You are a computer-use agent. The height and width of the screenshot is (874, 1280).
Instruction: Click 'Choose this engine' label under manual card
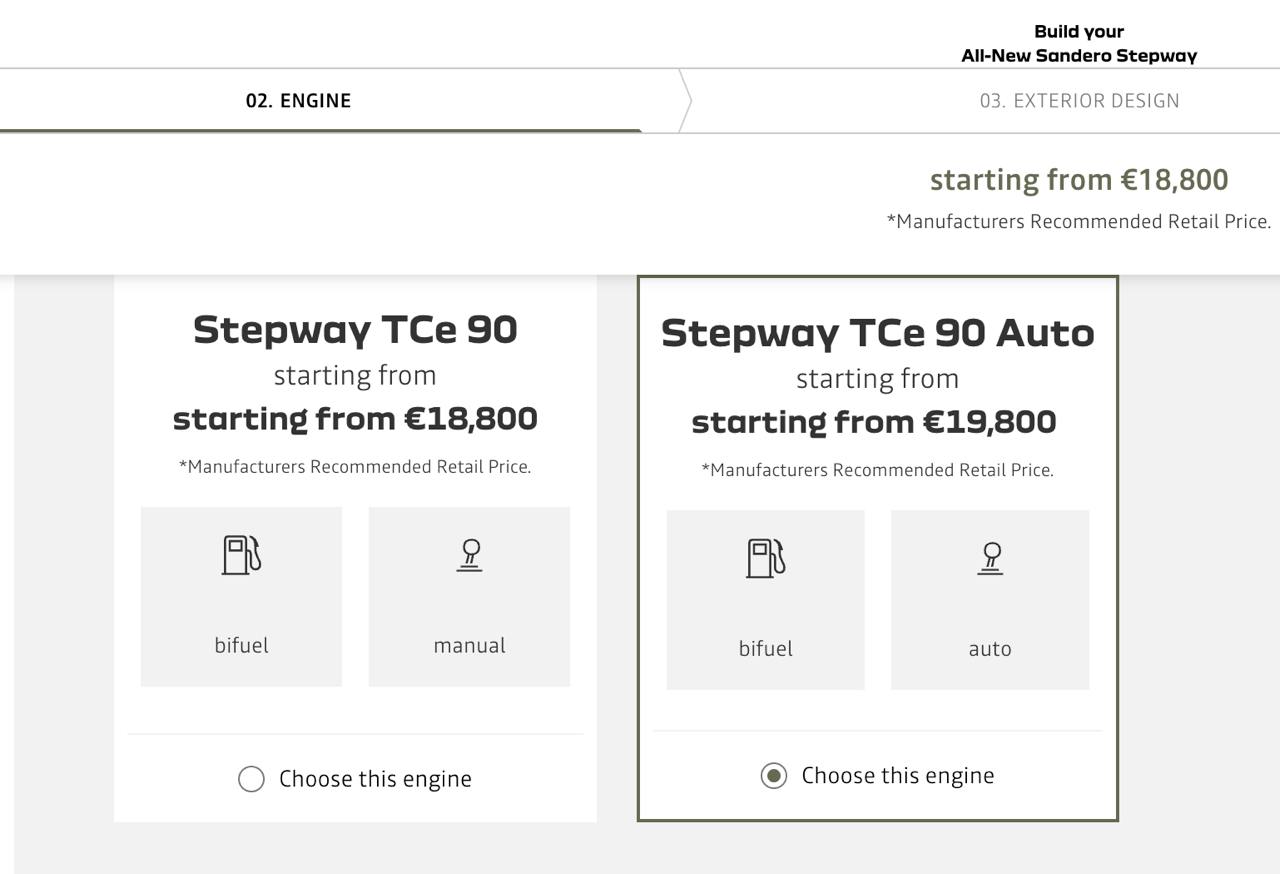375,779
